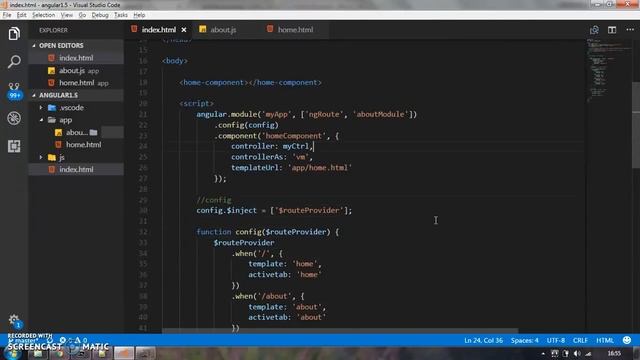The height and width of the screenshot is (360, 640).
Task: Open index.html at the project root
Action: 76,169
